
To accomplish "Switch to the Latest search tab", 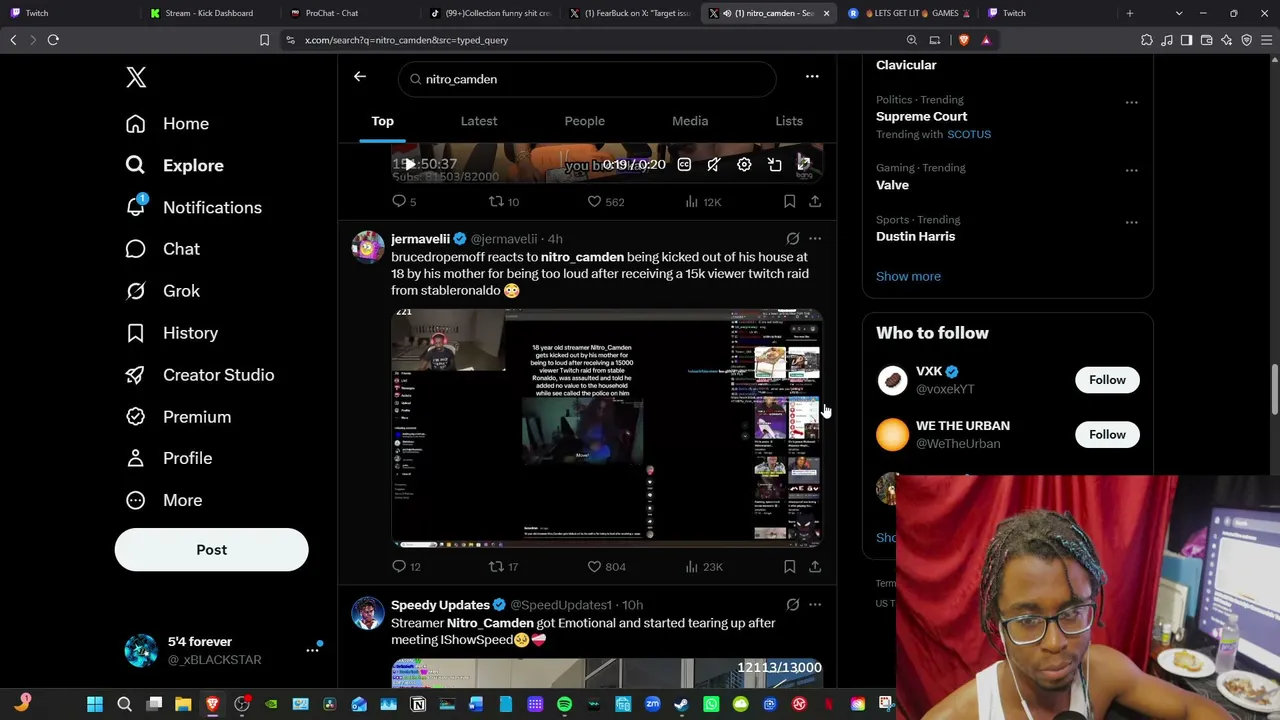I will pyautogui.click(x=479, y=121).
